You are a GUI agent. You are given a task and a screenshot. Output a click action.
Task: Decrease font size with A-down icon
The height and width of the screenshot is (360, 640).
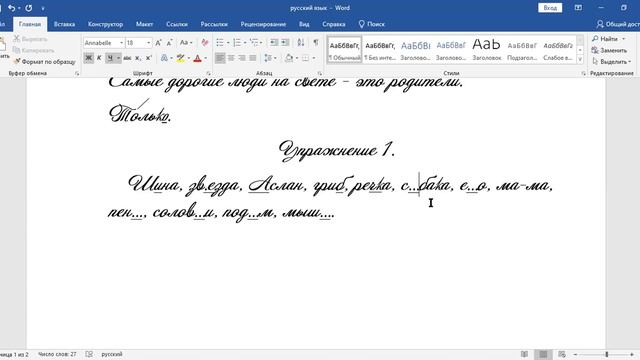coord(169,42)
